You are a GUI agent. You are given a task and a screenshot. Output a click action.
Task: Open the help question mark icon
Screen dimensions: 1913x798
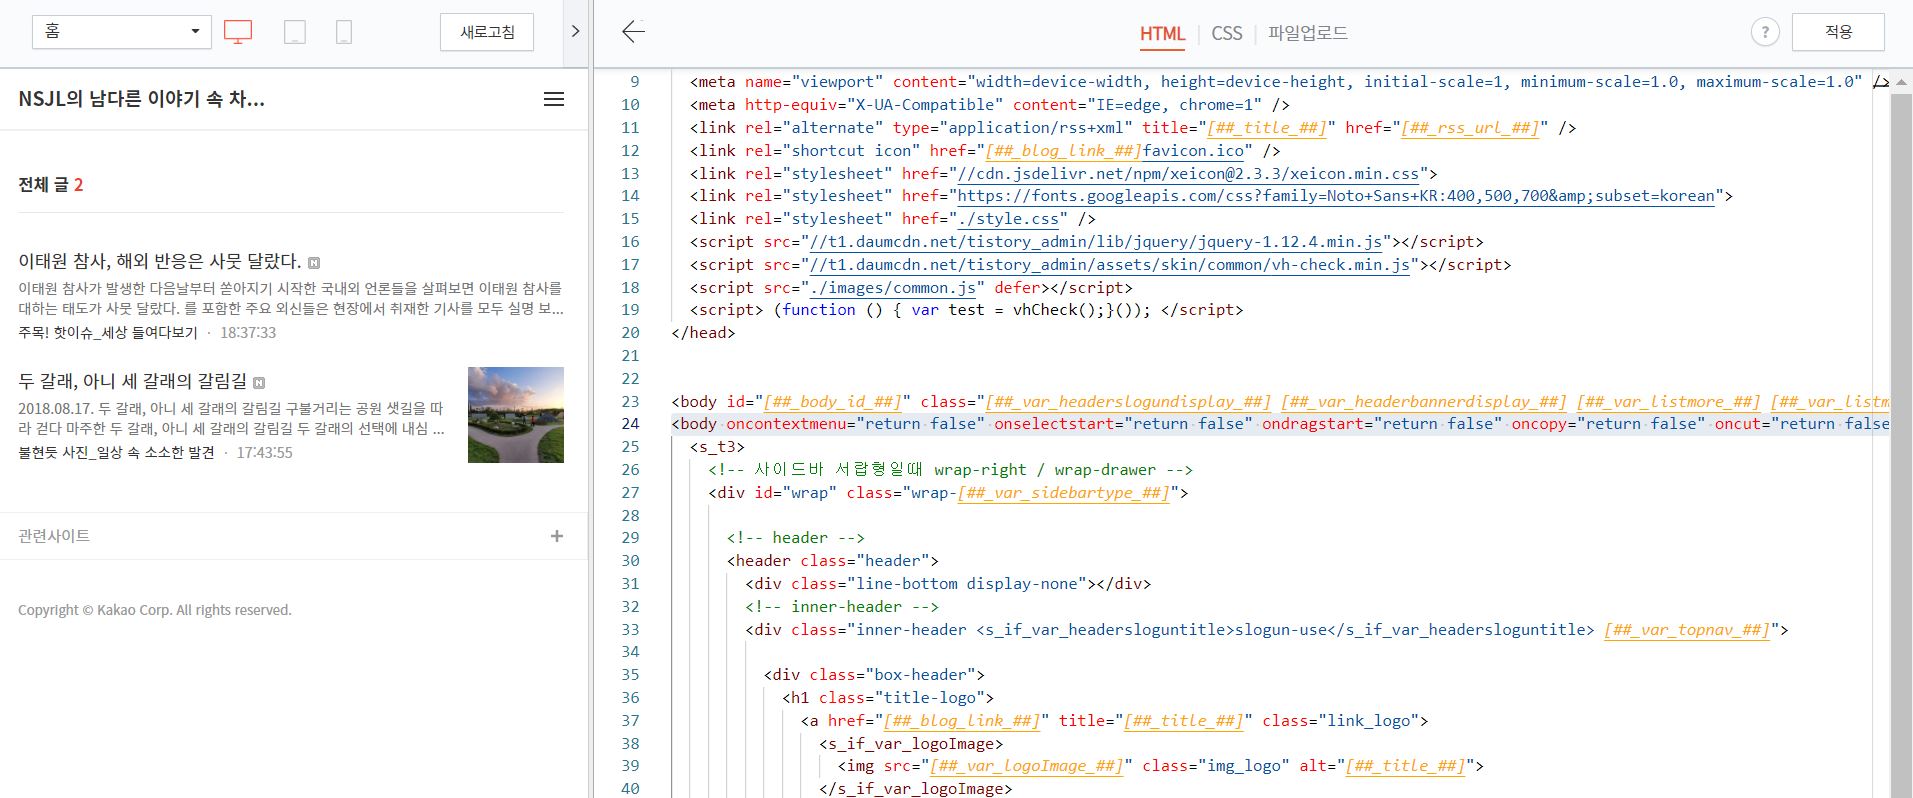pyautogui.click(x=1765, y=32)
